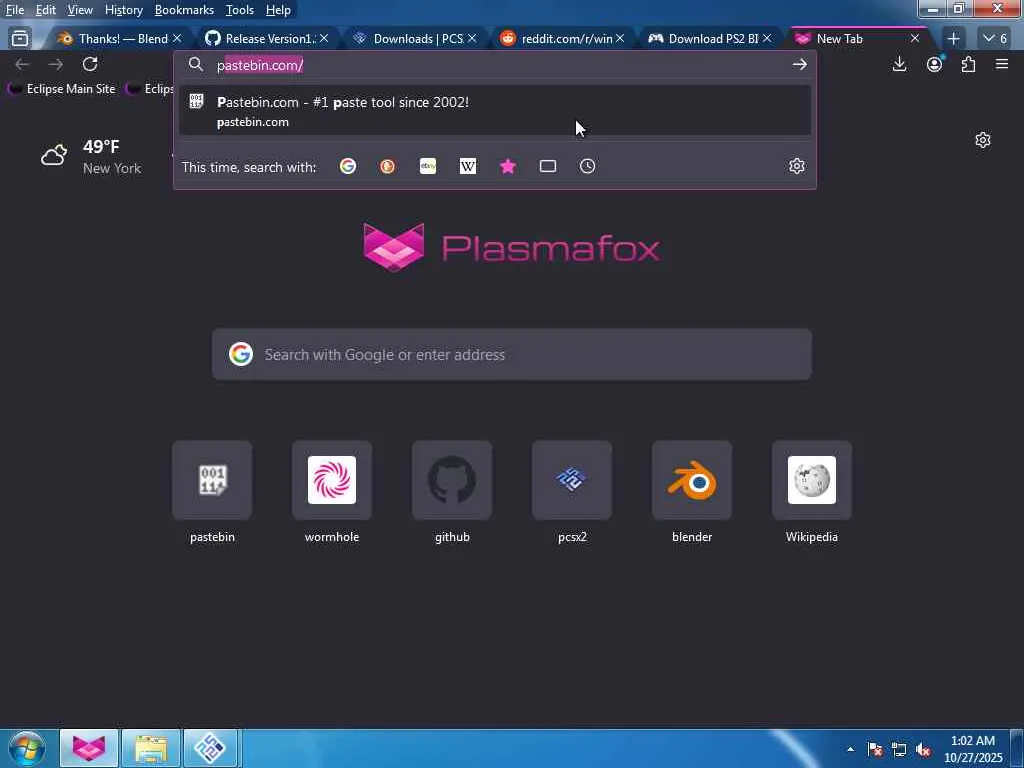This screenshot has height=768, width=1024.
Task: Click the 49°F New York weather widget
Action: tap(90, 157)
